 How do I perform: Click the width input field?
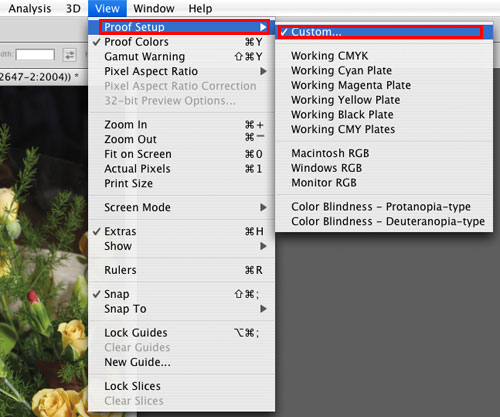click(35, 55)
